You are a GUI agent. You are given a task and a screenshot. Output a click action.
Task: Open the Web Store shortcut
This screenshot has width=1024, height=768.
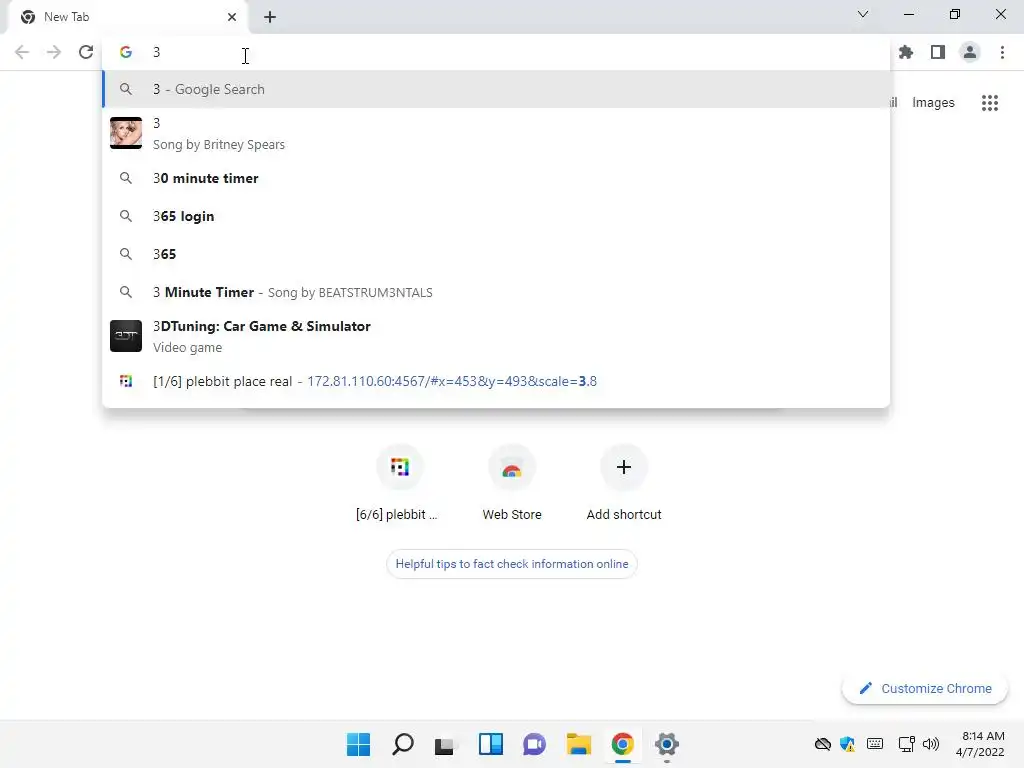[x=512, y=484]
